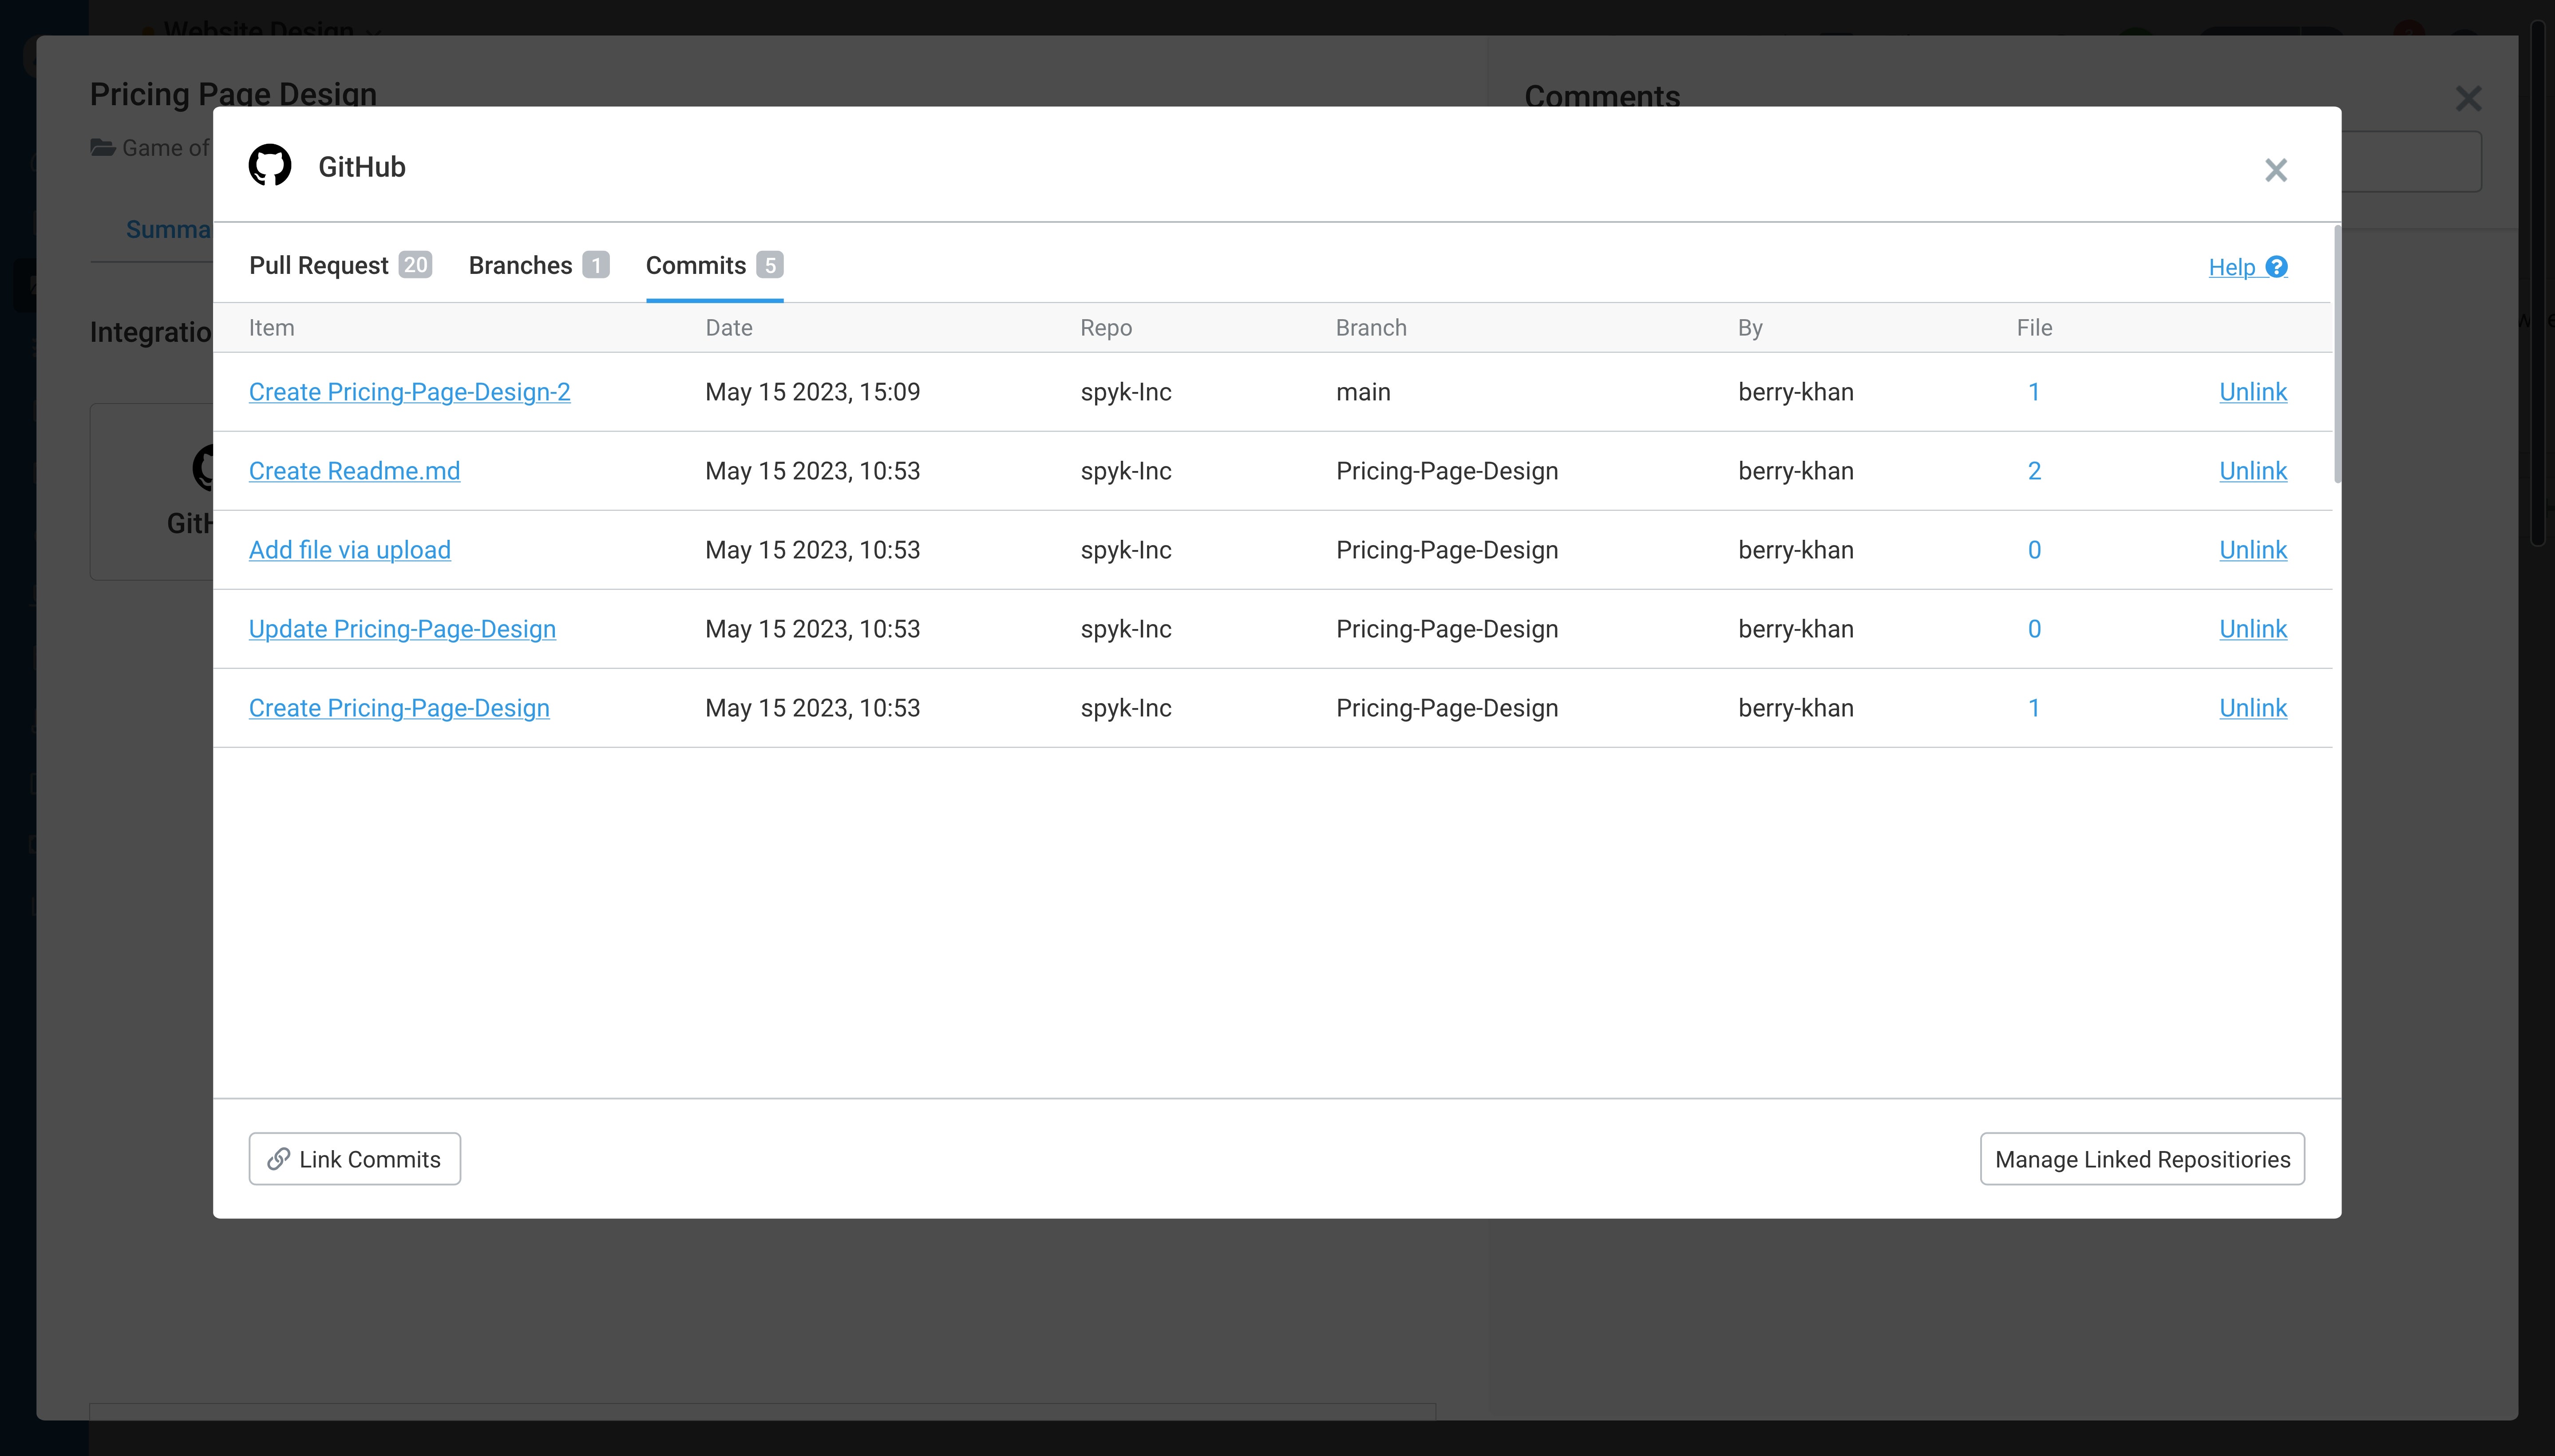
Task: Unlink Add file via upload commit
Action: pyautogui.click(x=2253, y=550)
